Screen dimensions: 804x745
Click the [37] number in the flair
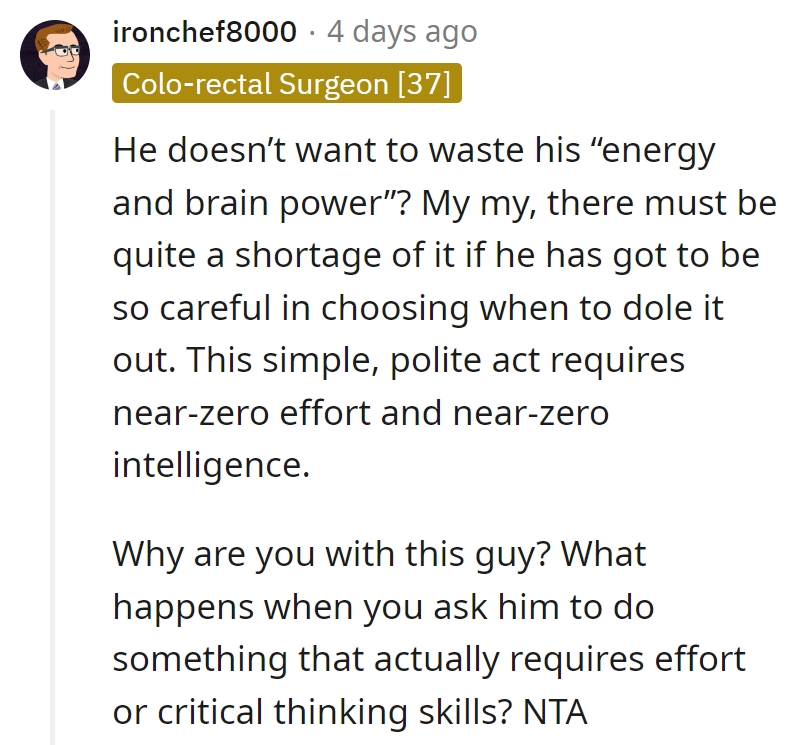(424, 84)
